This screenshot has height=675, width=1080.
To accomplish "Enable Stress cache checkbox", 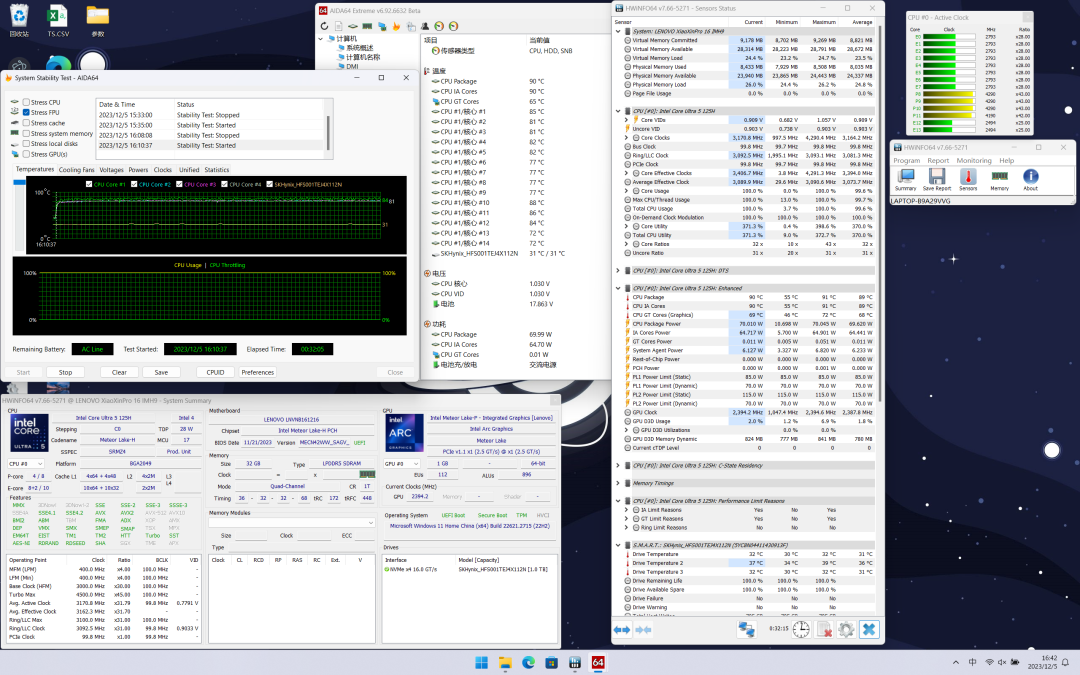I will coord(26,123).
